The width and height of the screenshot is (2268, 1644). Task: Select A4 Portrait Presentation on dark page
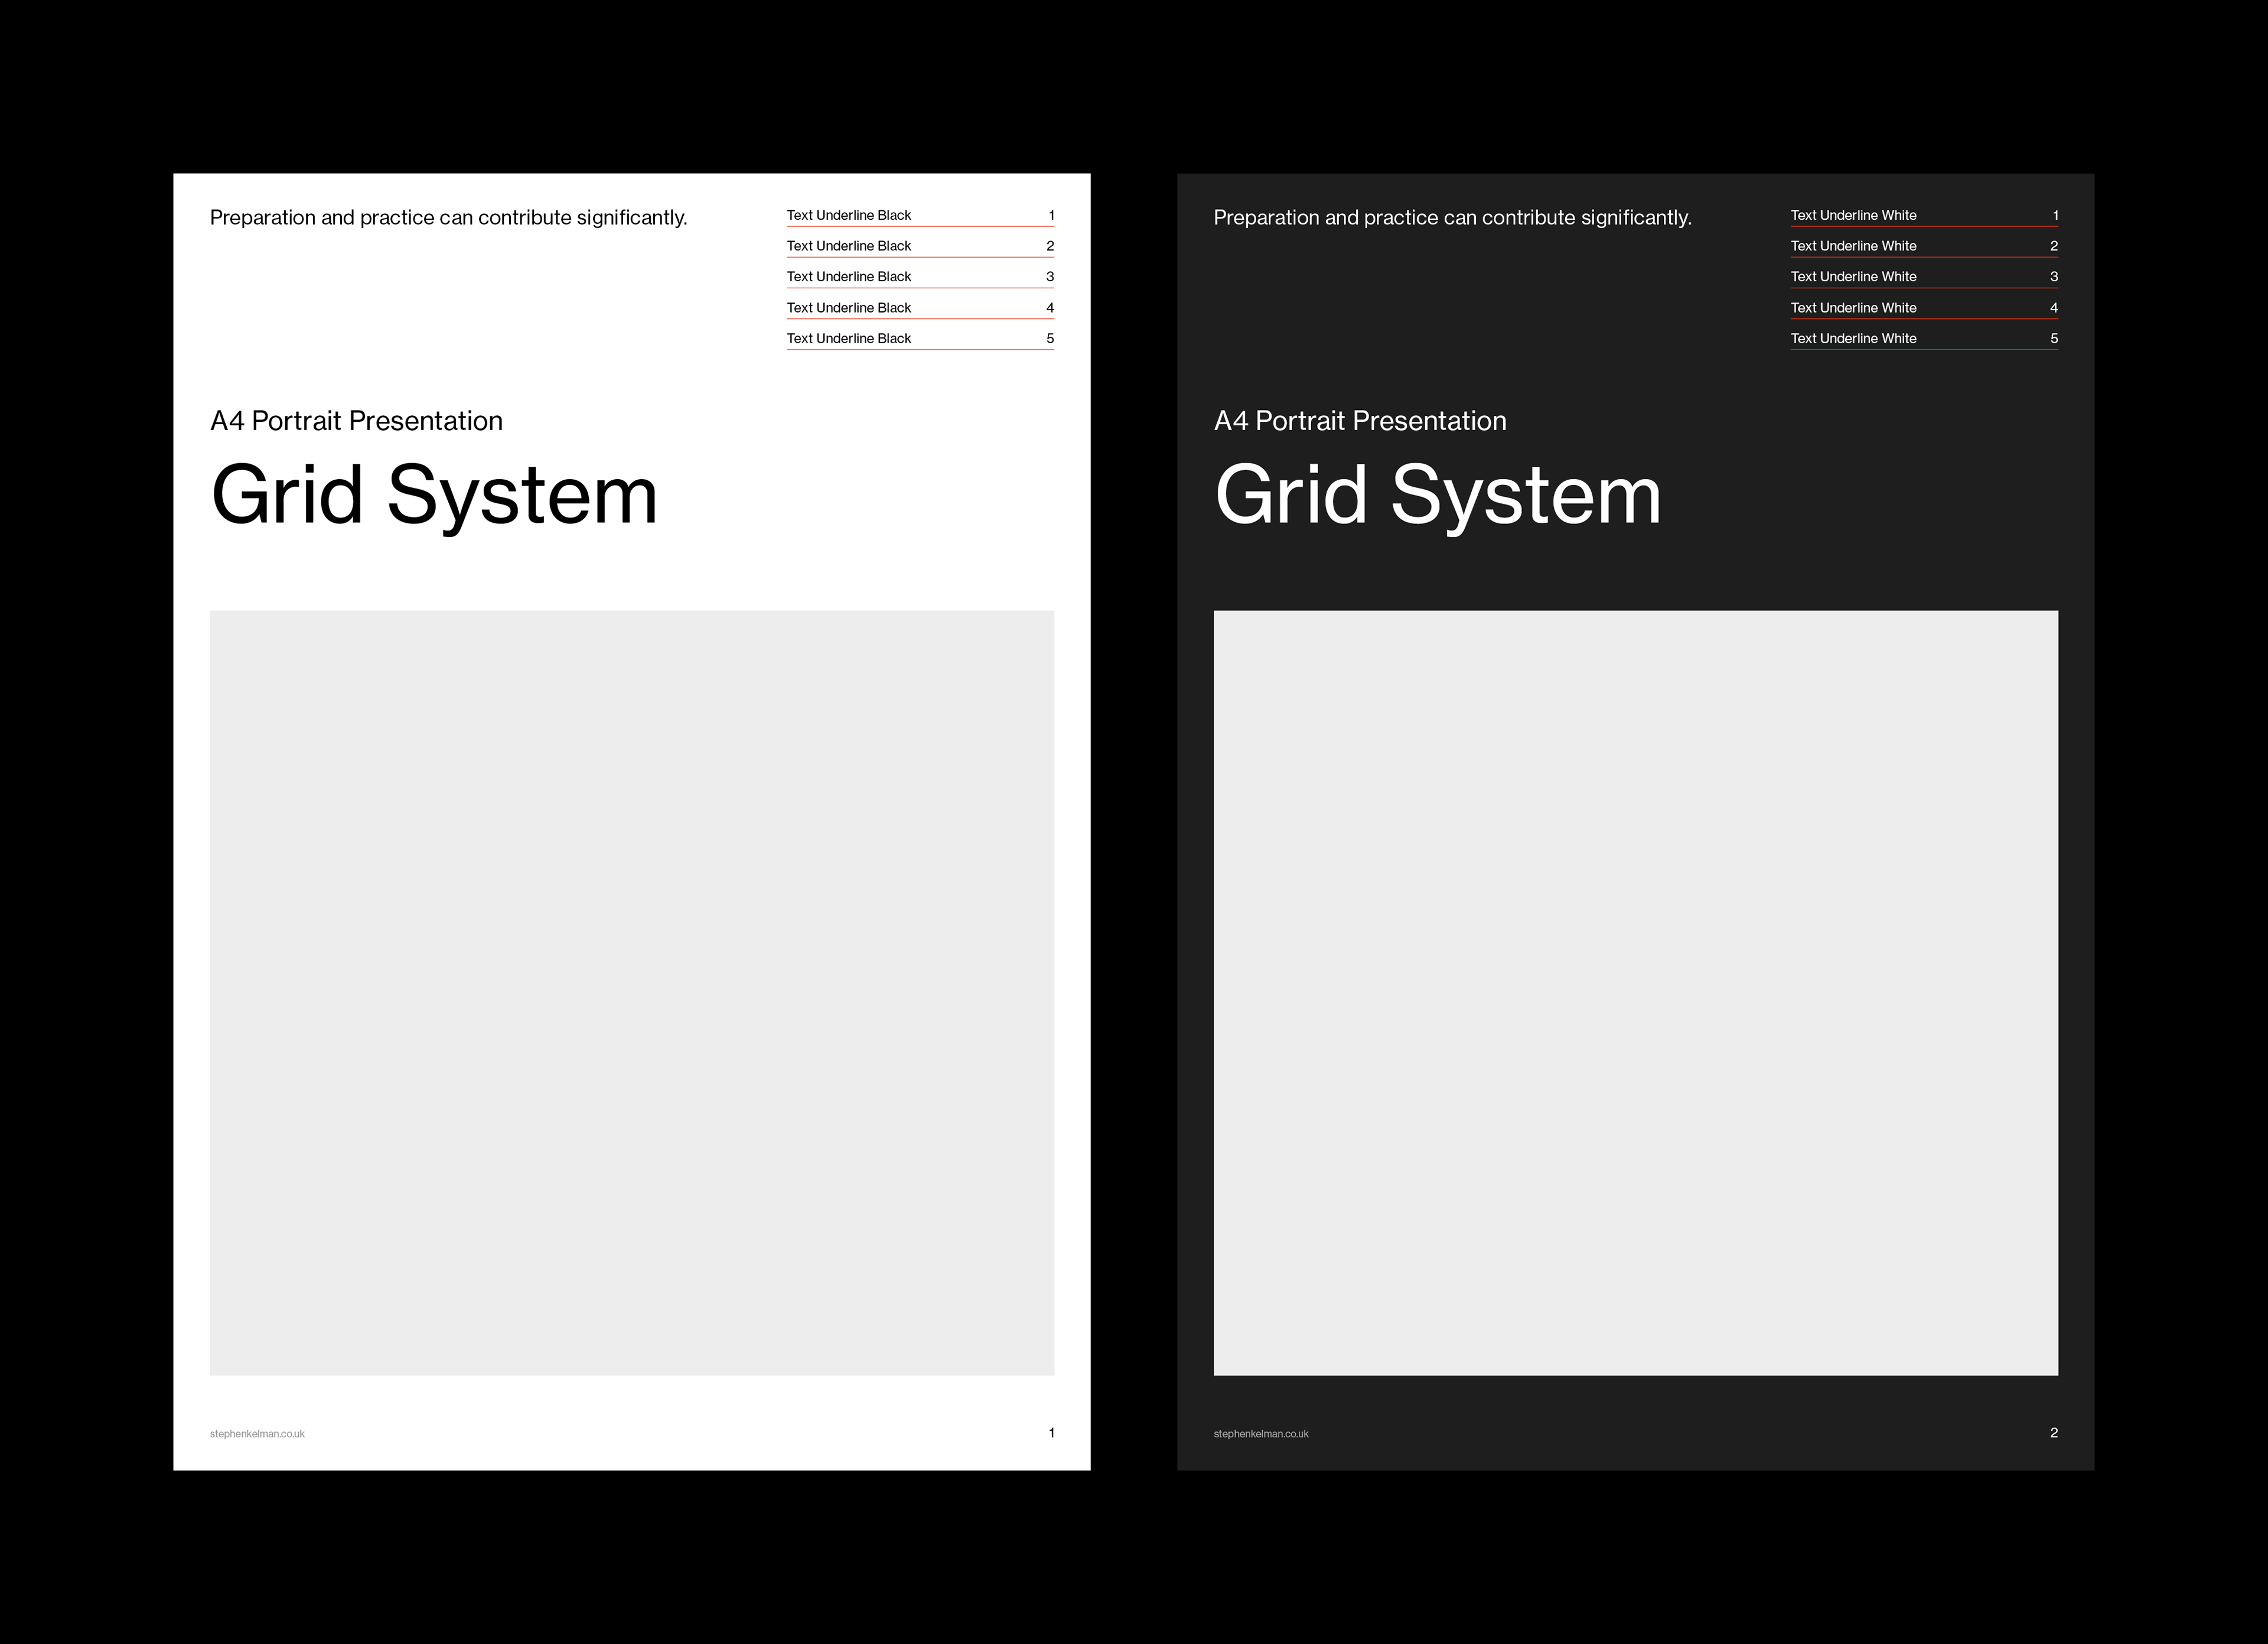(1360, 421)
